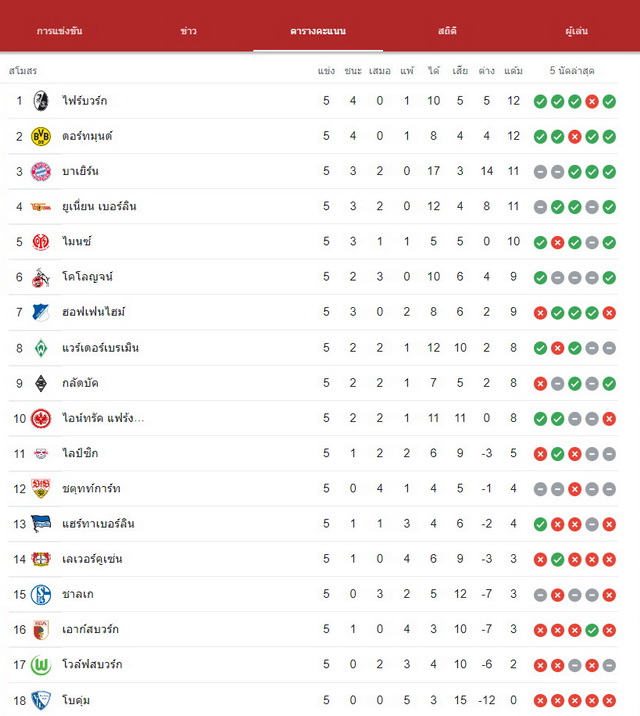The image size is (640, 716).
Task: Open team link ไลป์ซิก in row 11
Action: pyautogui.click(x=80, y=453)
